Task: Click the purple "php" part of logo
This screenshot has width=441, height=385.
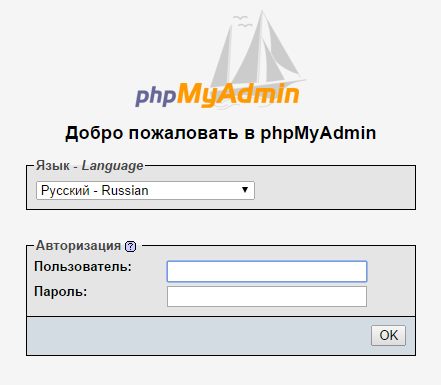Action: pyautogui.click(x=155, y=96)
